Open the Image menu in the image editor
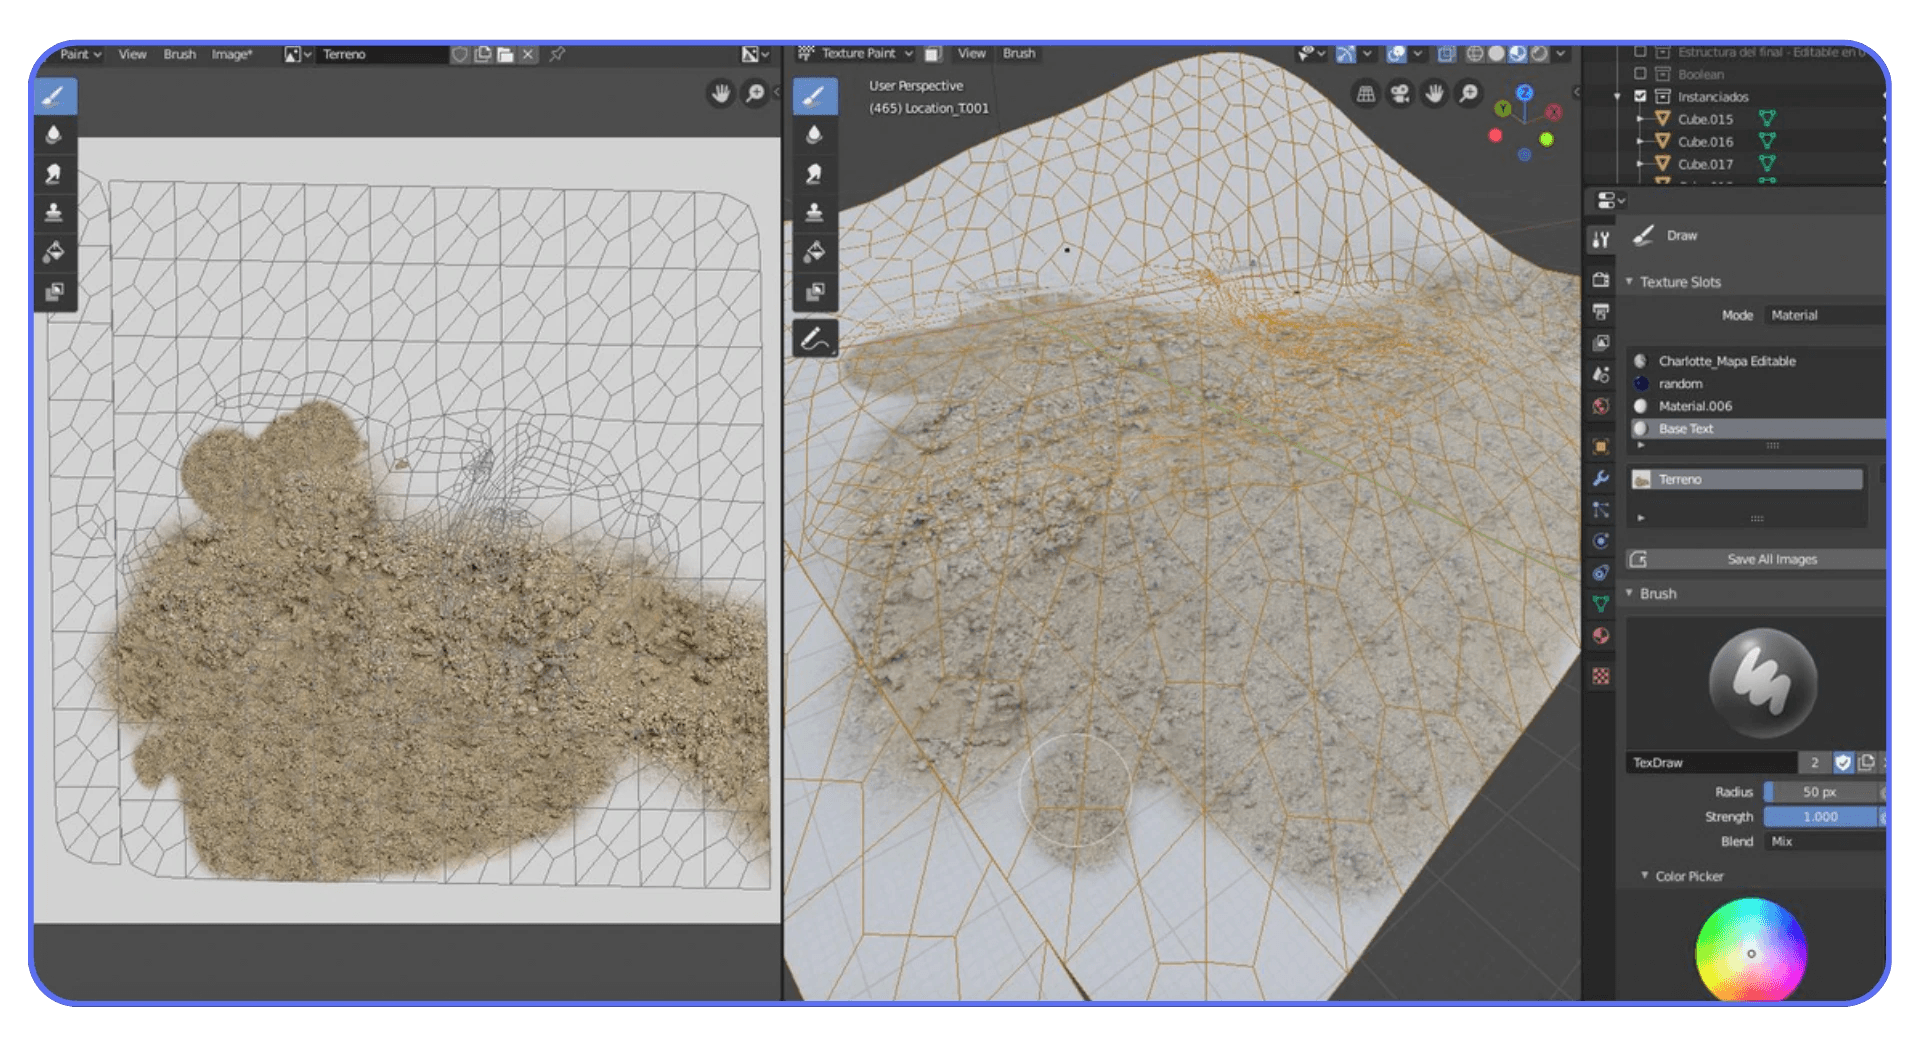This screenshot has width=1920, height=1054. click(231, 55)
